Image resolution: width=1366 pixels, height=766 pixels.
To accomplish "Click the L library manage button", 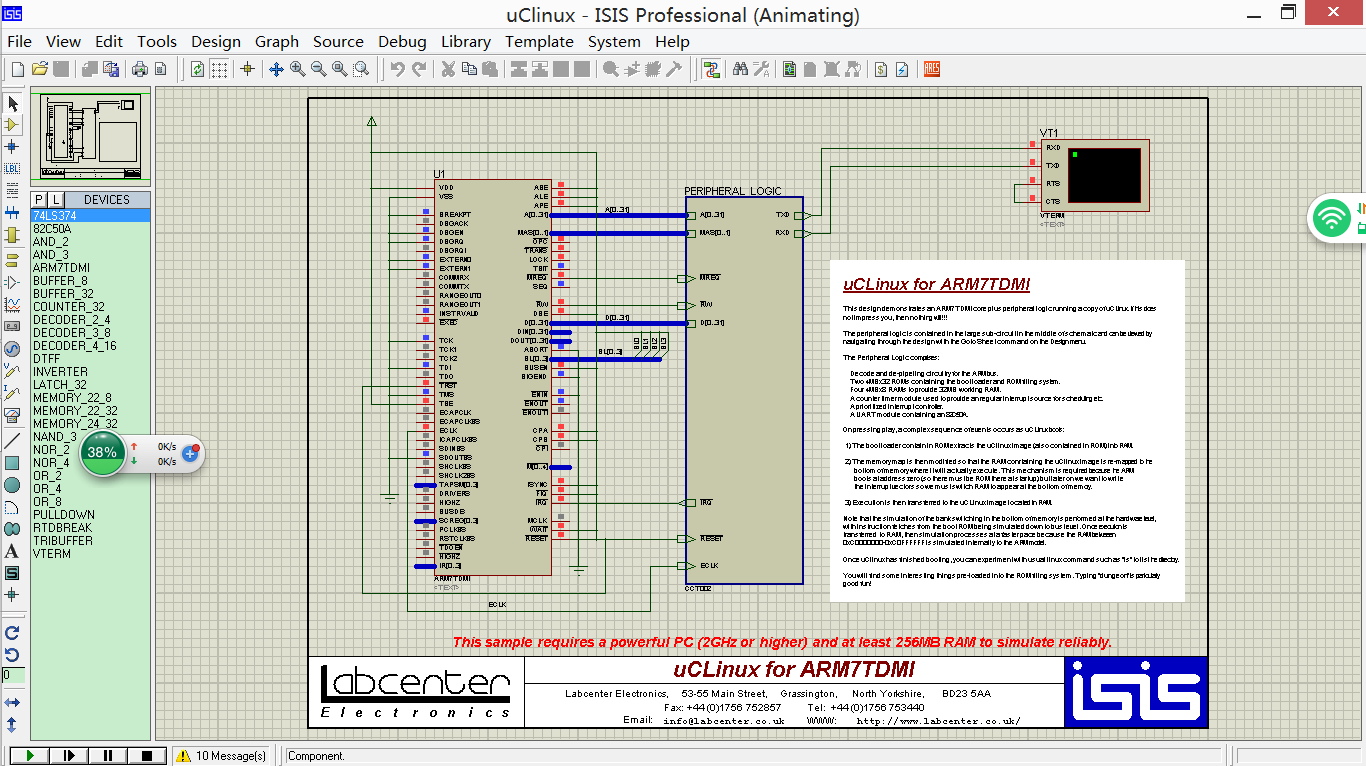I will (x=56, y=200).
